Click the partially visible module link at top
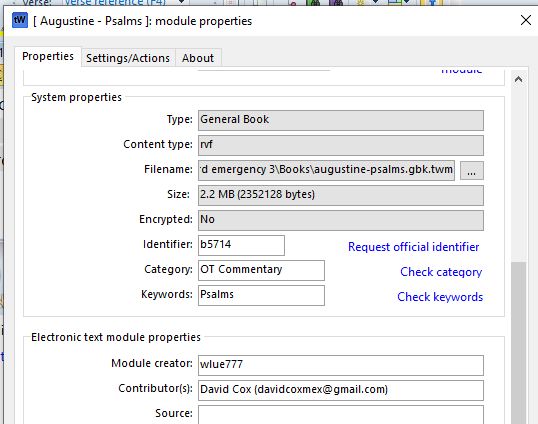Viewport: 538px width, 424px height. coord(461,70)
